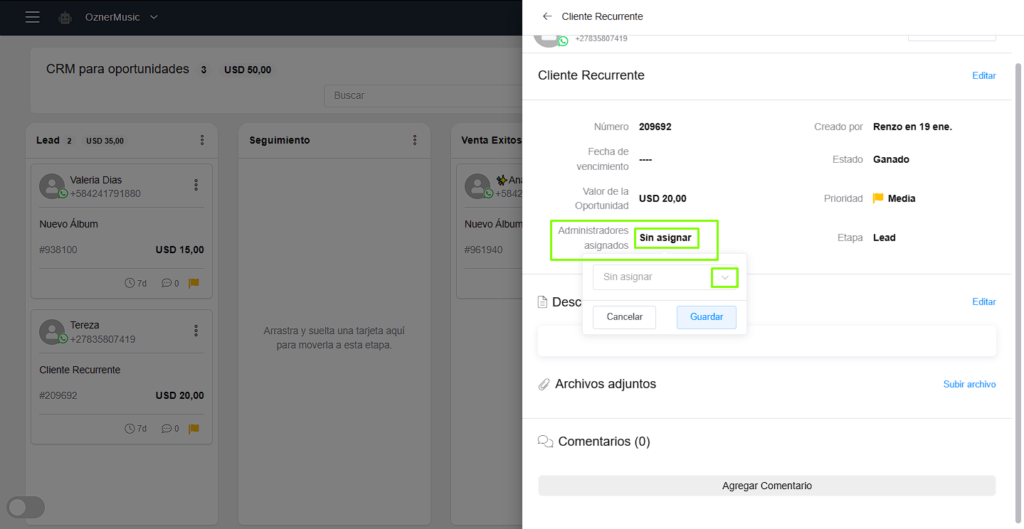Image resolution: width=1024 pixels, height=529 pixels.
Task: Click the paperclip icon by Archivos adjuntos
Action: click(544, 384)
